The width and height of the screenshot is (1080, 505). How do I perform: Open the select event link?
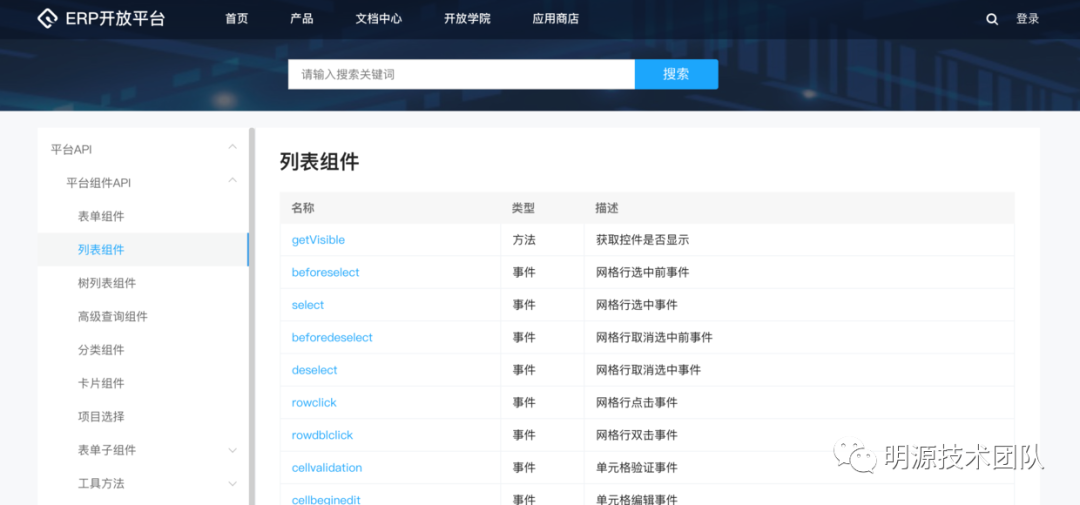pos(308,305)
